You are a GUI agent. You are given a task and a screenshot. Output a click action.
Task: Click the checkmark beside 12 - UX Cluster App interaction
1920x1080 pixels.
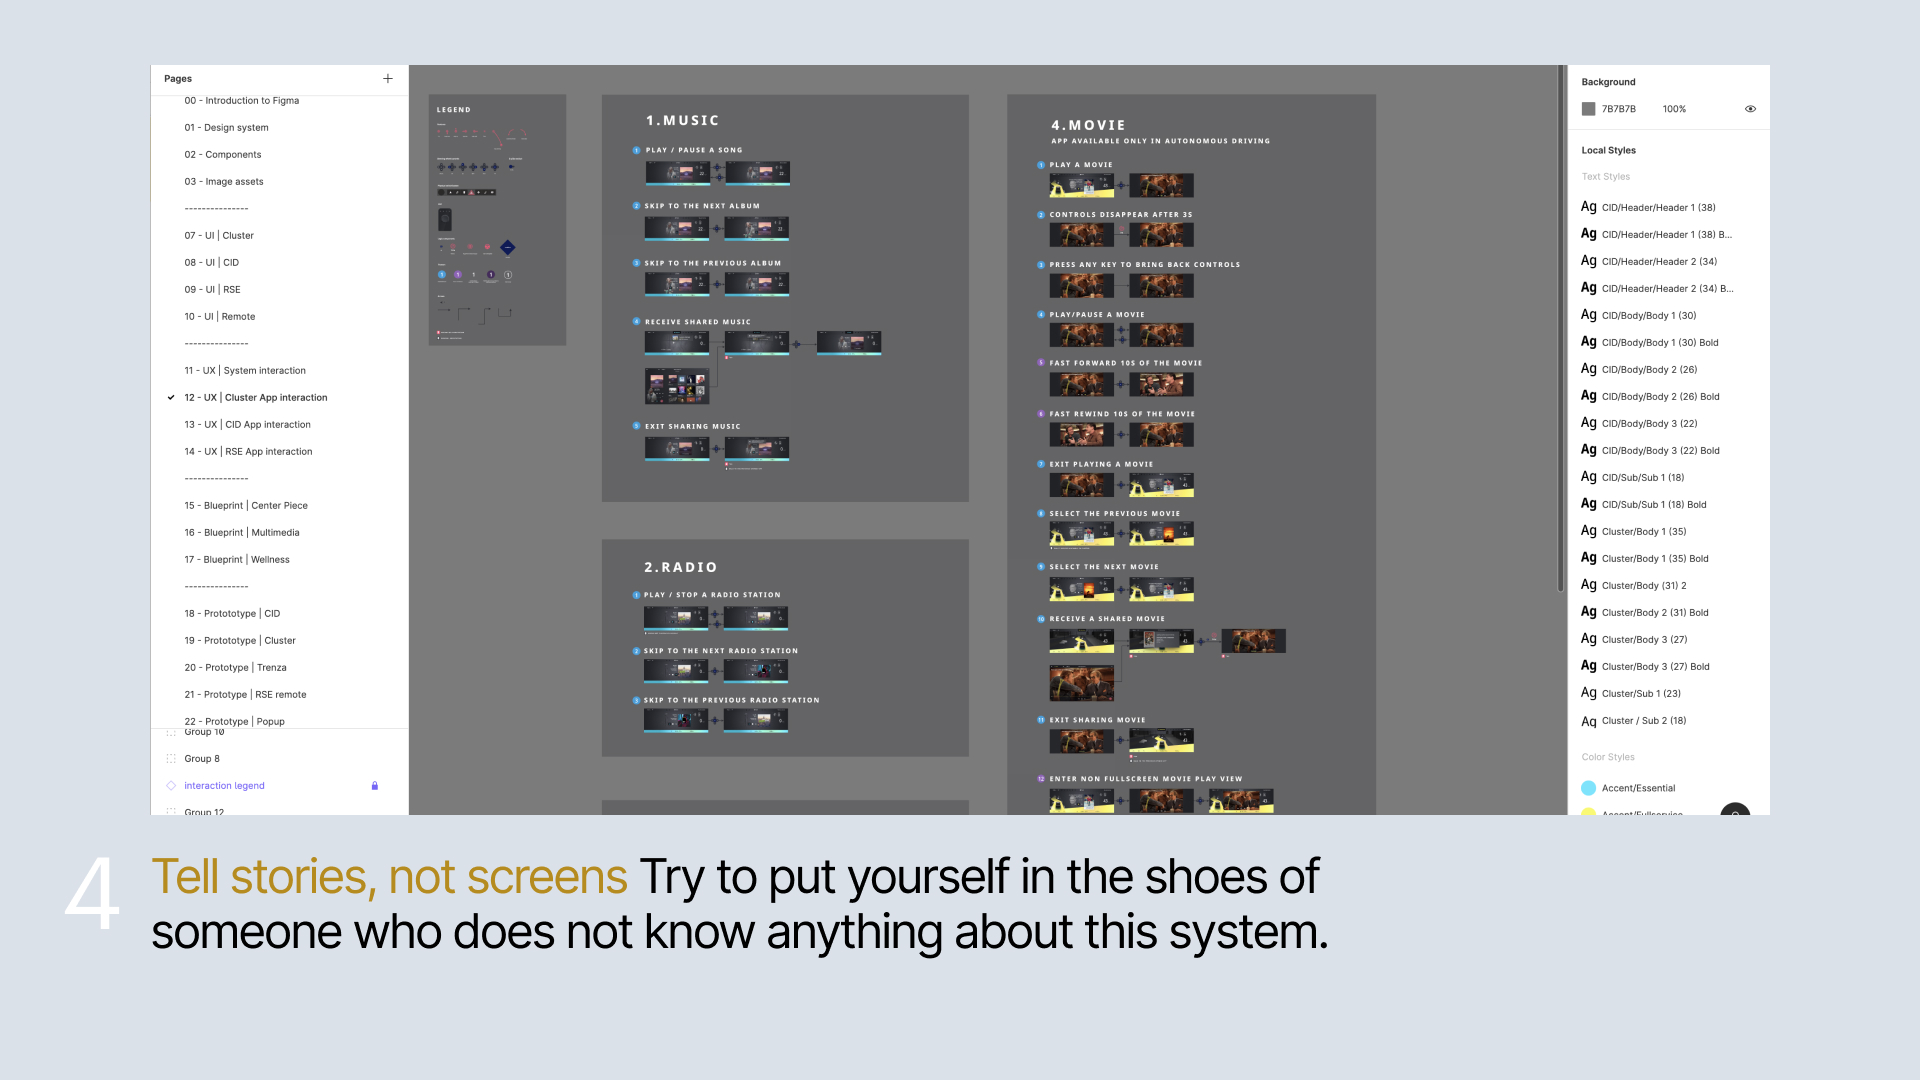pos(171,398)
